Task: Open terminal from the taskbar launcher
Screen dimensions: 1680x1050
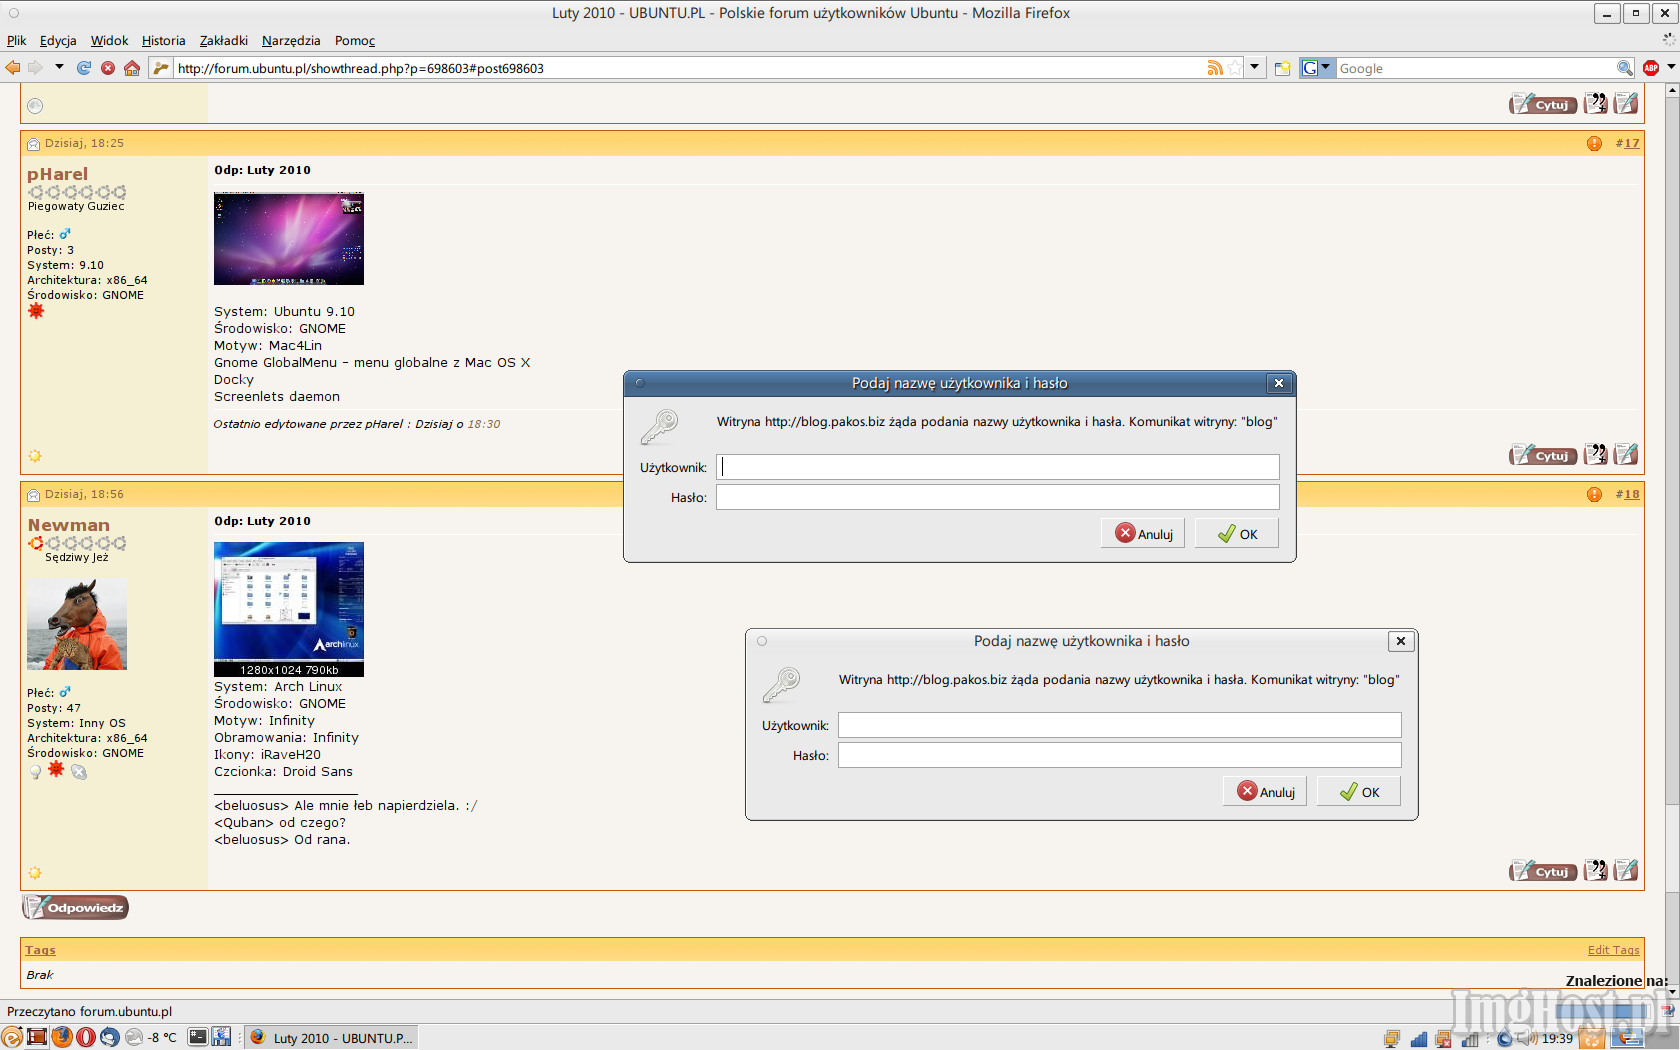Action: click(198, 1037)
